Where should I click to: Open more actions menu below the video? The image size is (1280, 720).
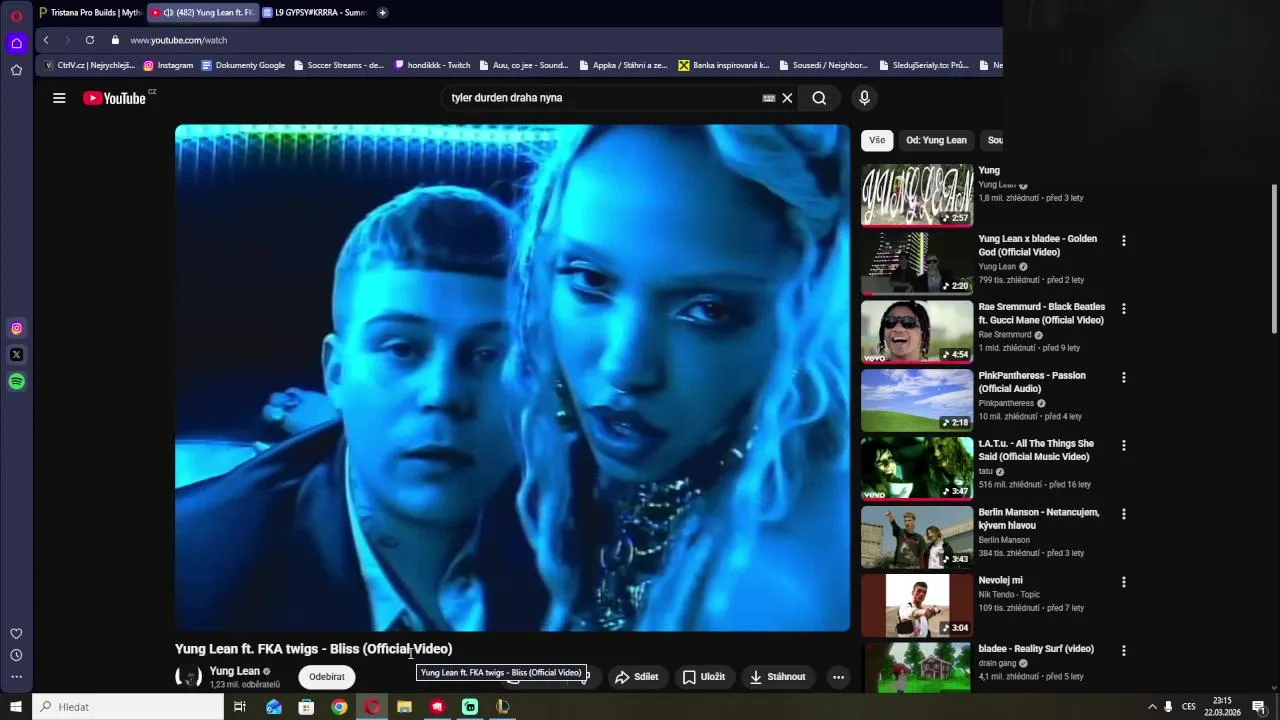[x=838, y=677]
